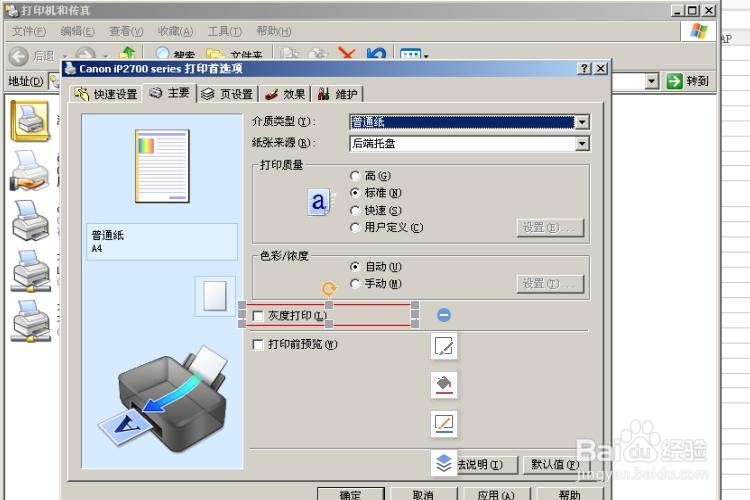Click the 取消 button
This screenshot has height=500, width=750.
[x=423, y=494]
